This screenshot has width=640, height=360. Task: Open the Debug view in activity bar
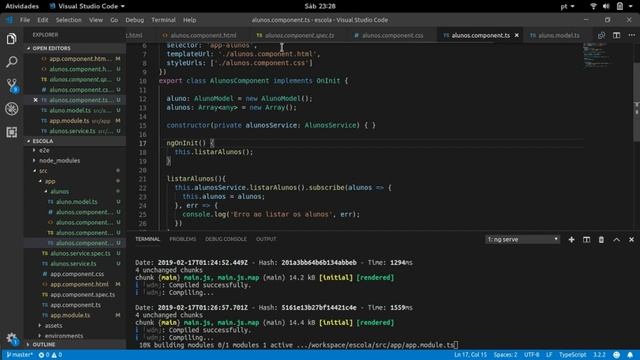11,109
